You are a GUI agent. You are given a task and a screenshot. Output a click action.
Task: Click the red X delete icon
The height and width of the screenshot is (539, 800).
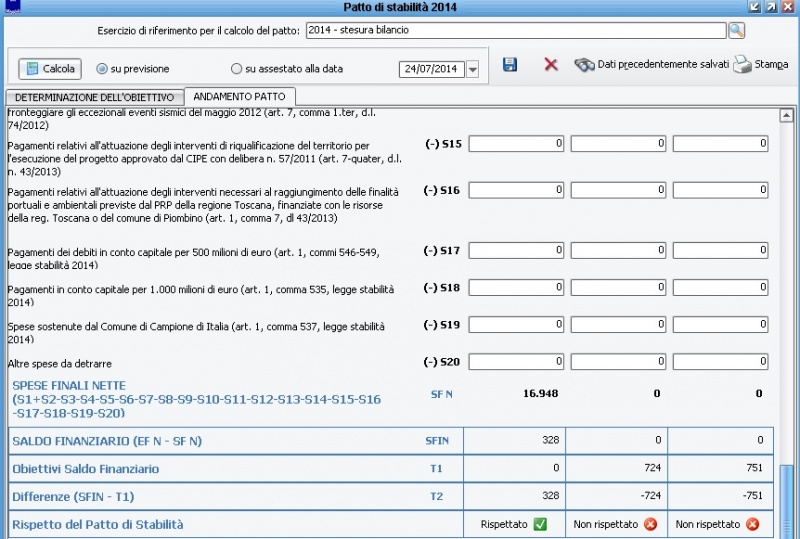pos(551,65)
